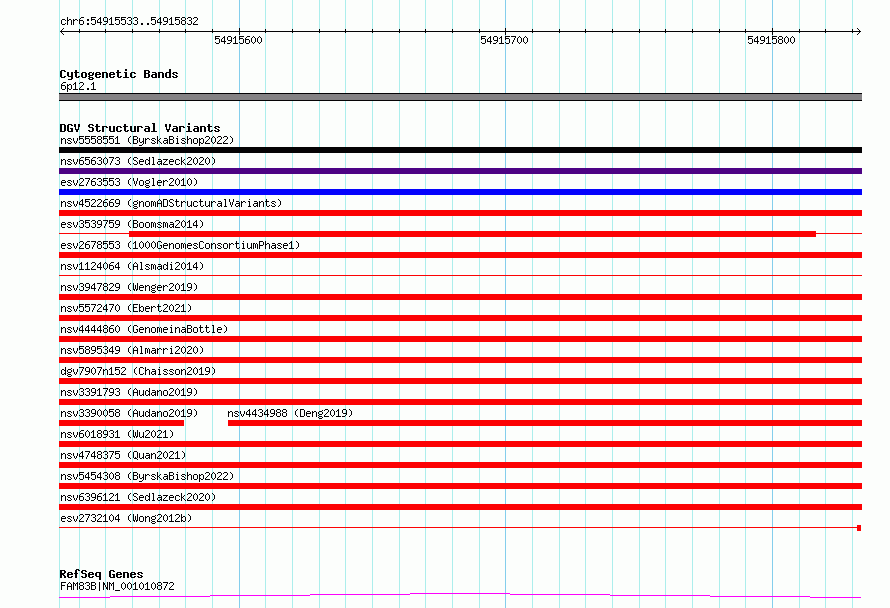Click the small red esv2732104 marker
Screen dimensions: 890x608
point(859,527)
